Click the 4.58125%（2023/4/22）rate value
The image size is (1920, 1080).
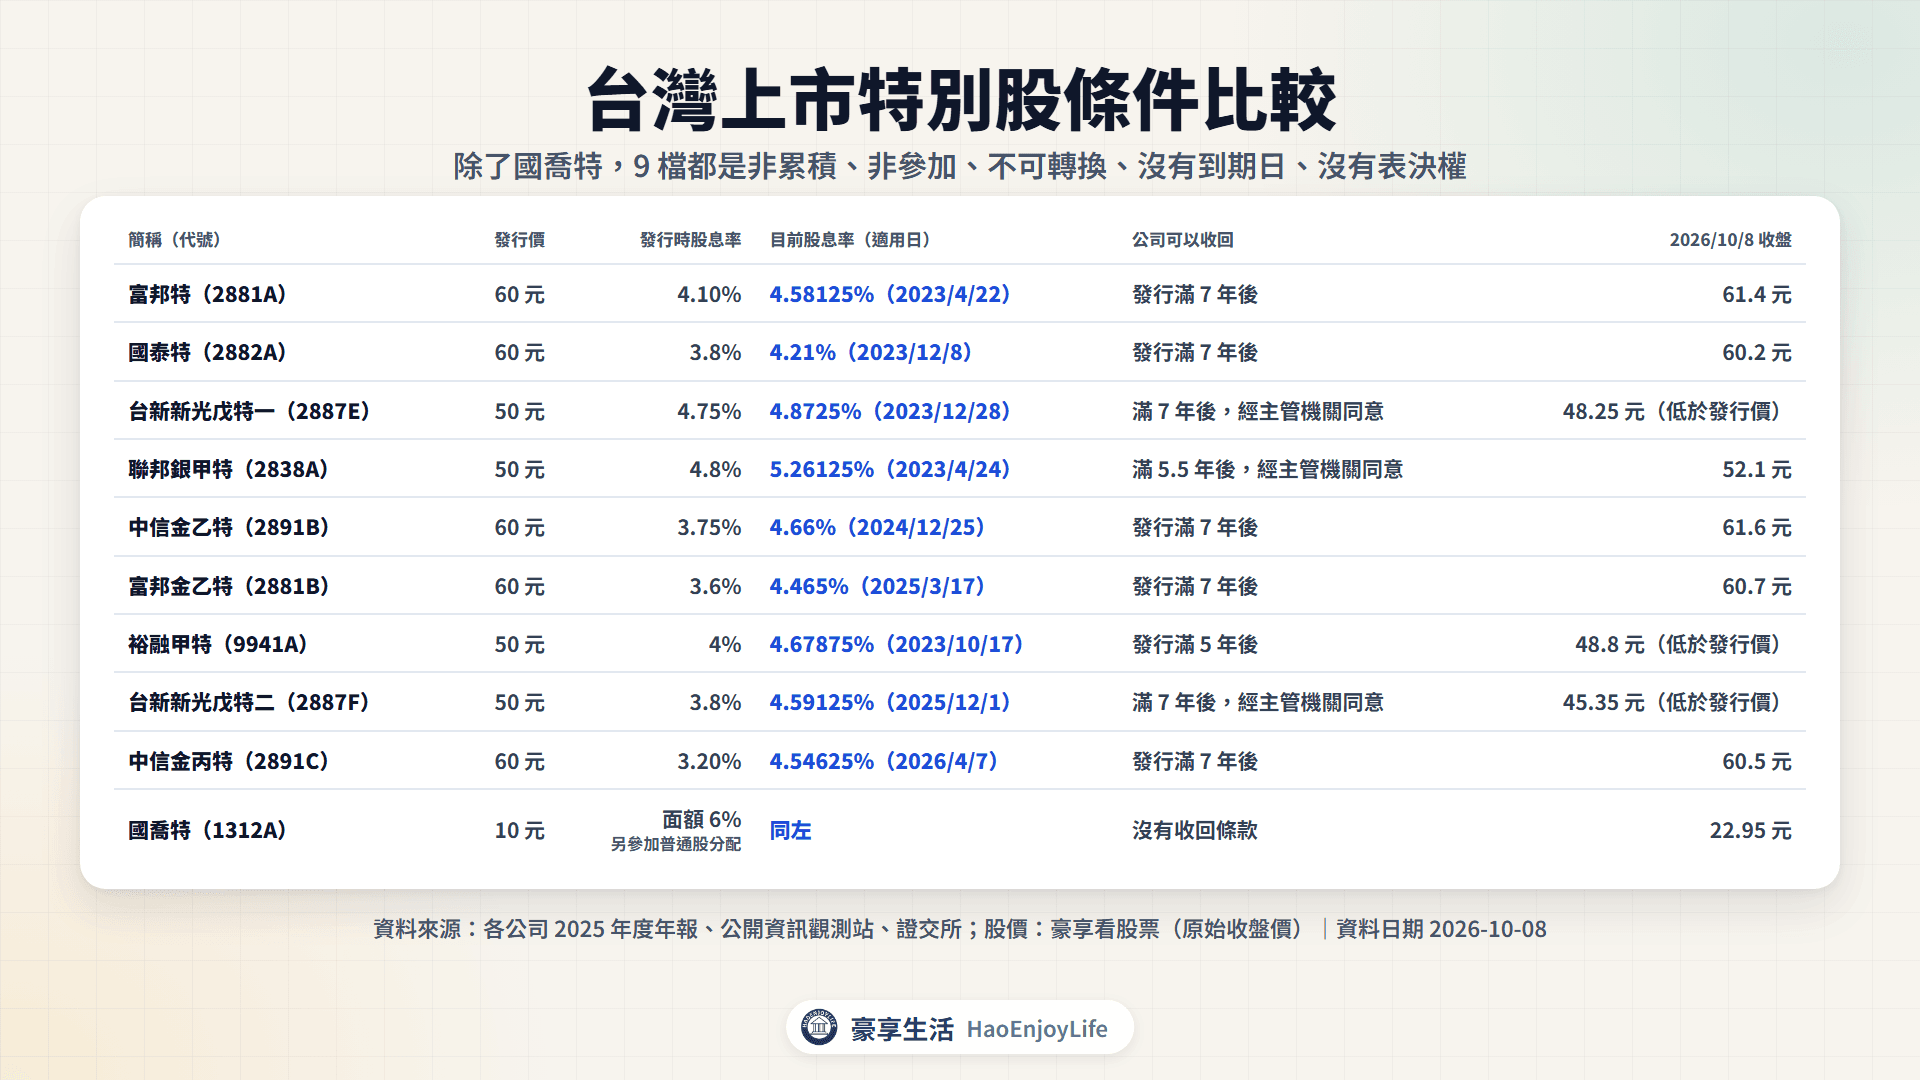point(890,294)
